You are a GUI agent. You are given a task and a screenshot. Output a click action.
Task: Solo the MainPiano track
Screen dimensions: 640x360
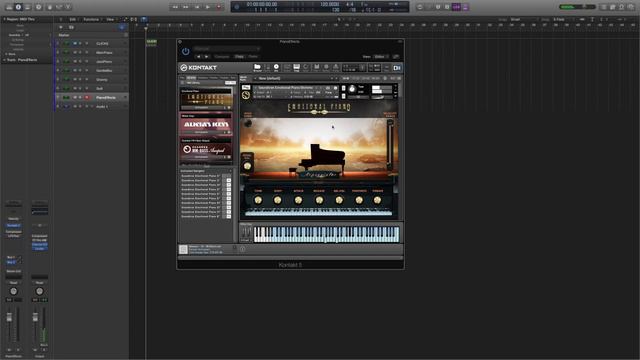point(80,52)
